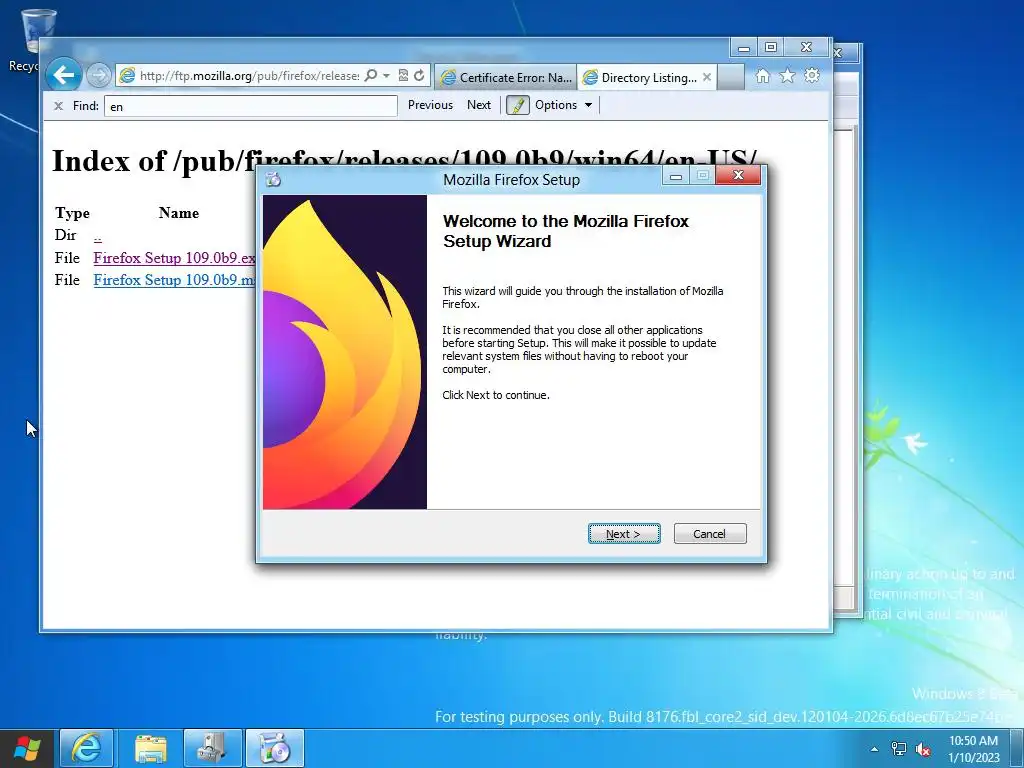This screenshot has height=768, width=1024.
Task: Click the address bar URL field
Action: 249,76
